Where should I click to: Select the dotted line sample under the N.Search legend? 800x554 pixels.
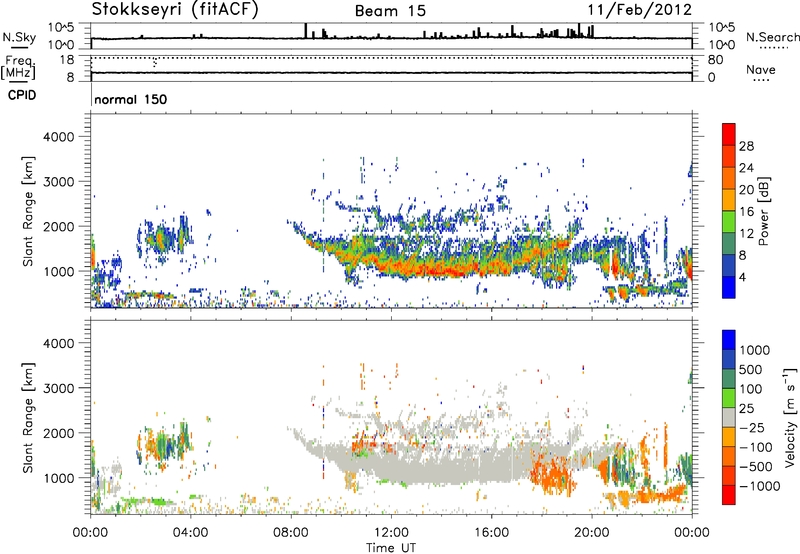click(x=774, y=48)
